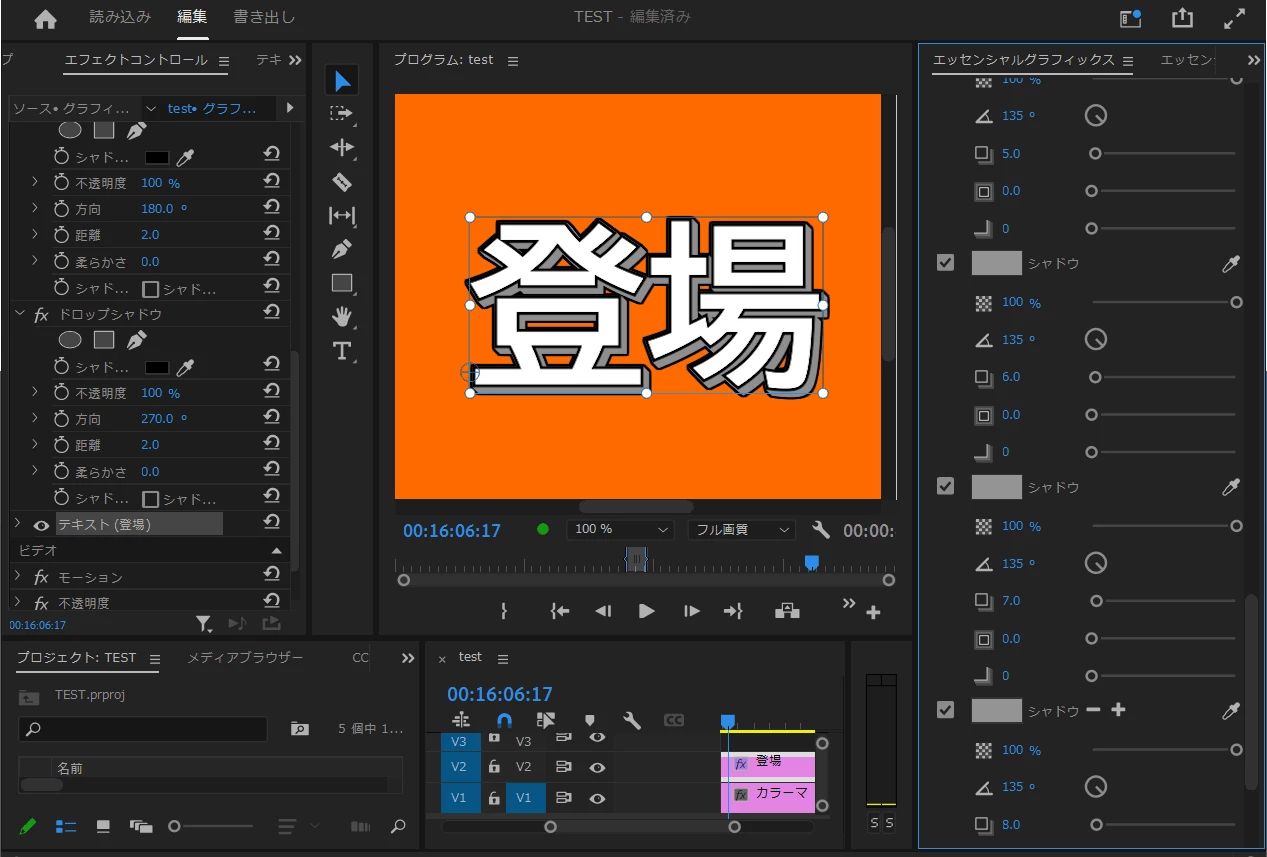This screenshot has width=1267, height=857.
Task: Select the Razor tool
Action: click(x=342, y=182)
